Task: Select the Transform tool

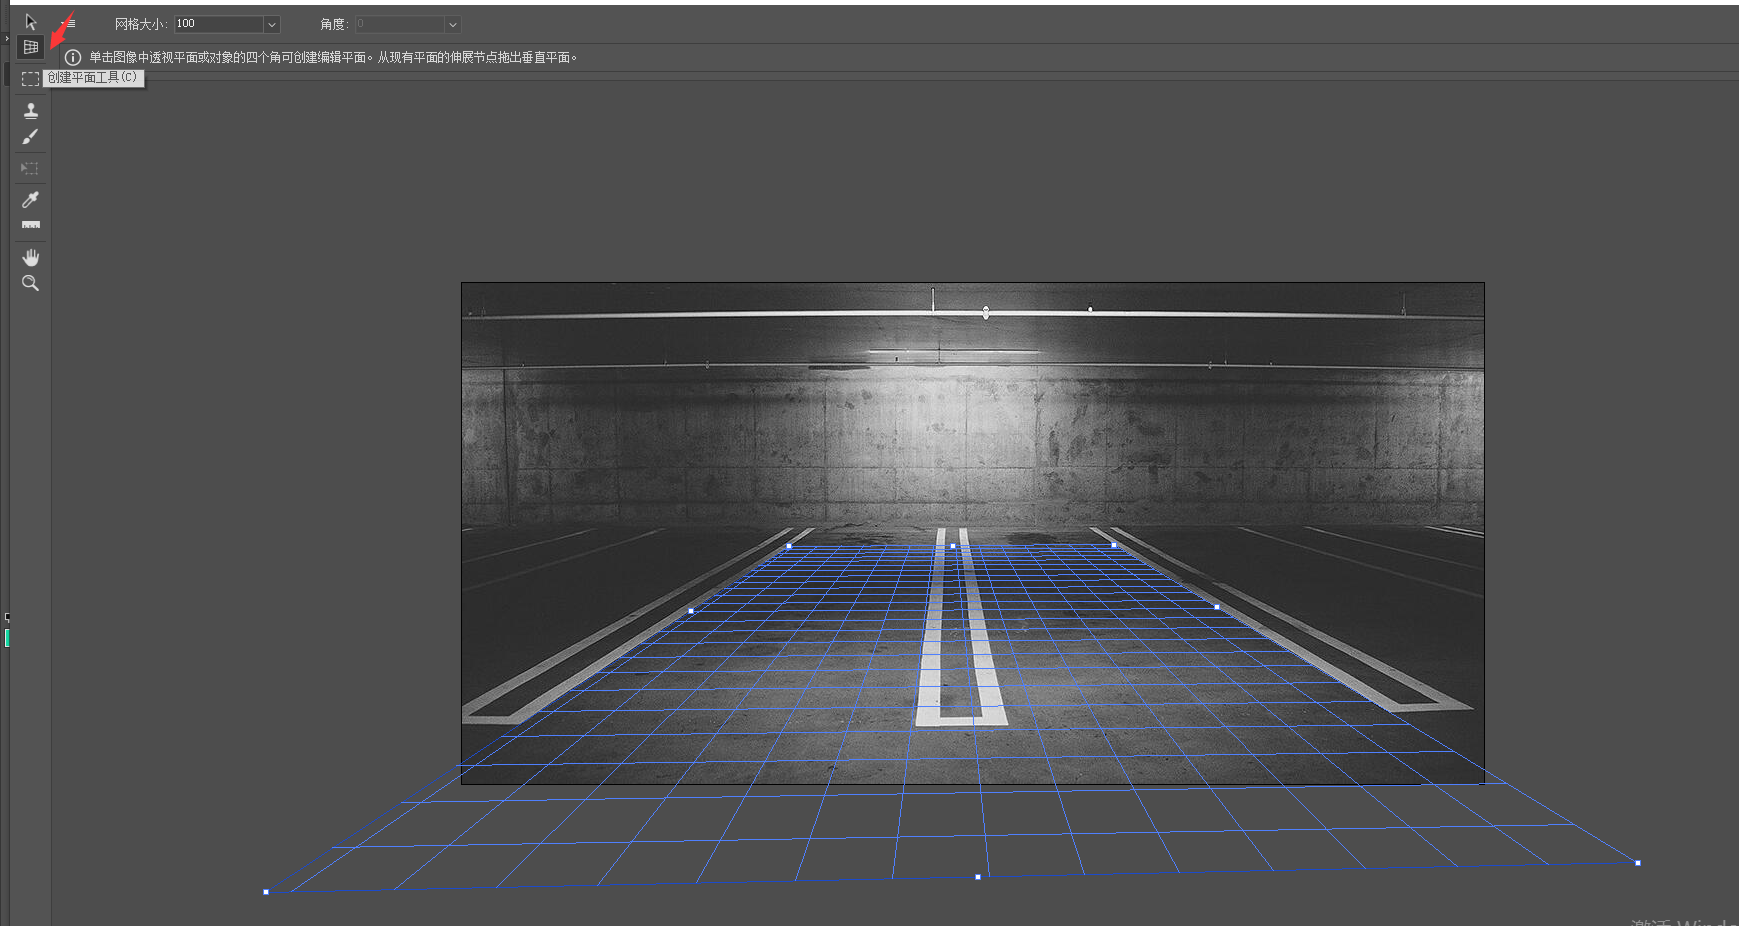Action: point(30,168)
